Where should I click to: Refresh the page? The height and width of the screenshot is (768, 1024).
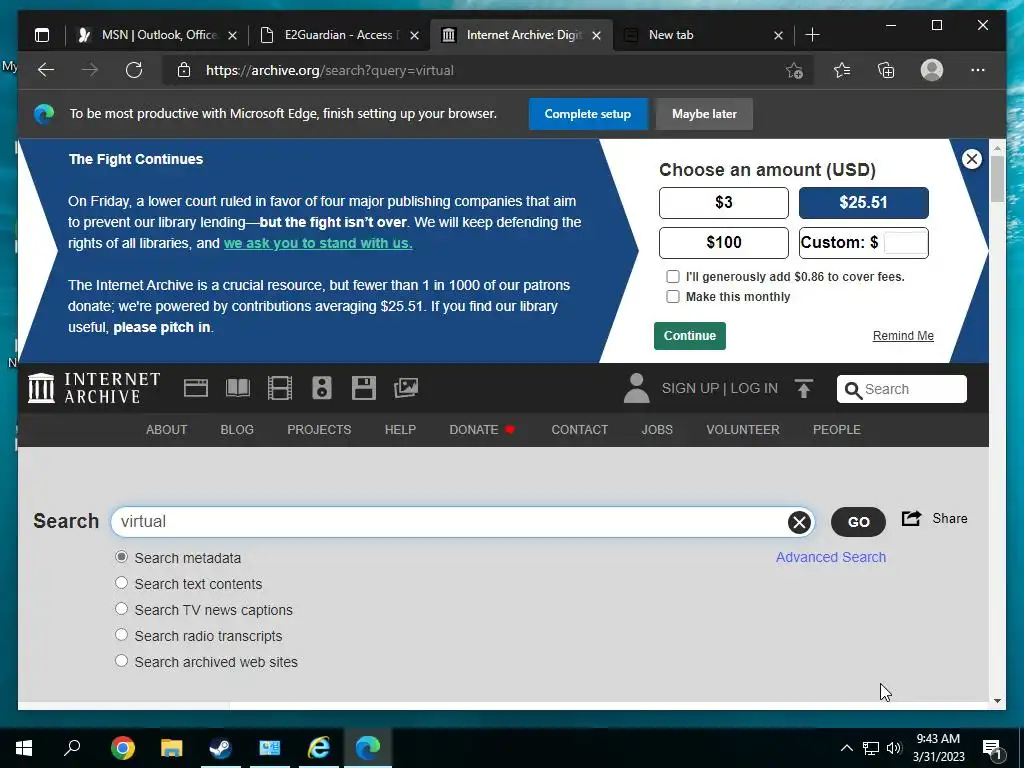tap(134, 70)
